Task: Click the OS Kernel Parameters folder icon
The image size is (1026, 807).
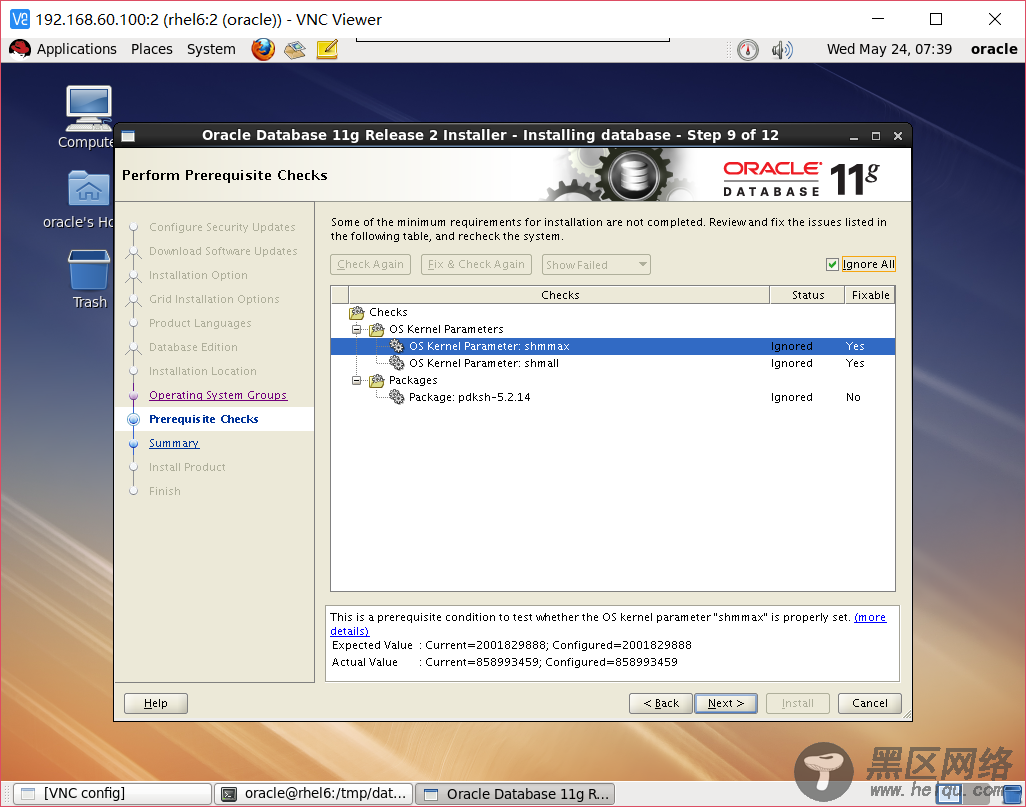Action: point(377,329)
